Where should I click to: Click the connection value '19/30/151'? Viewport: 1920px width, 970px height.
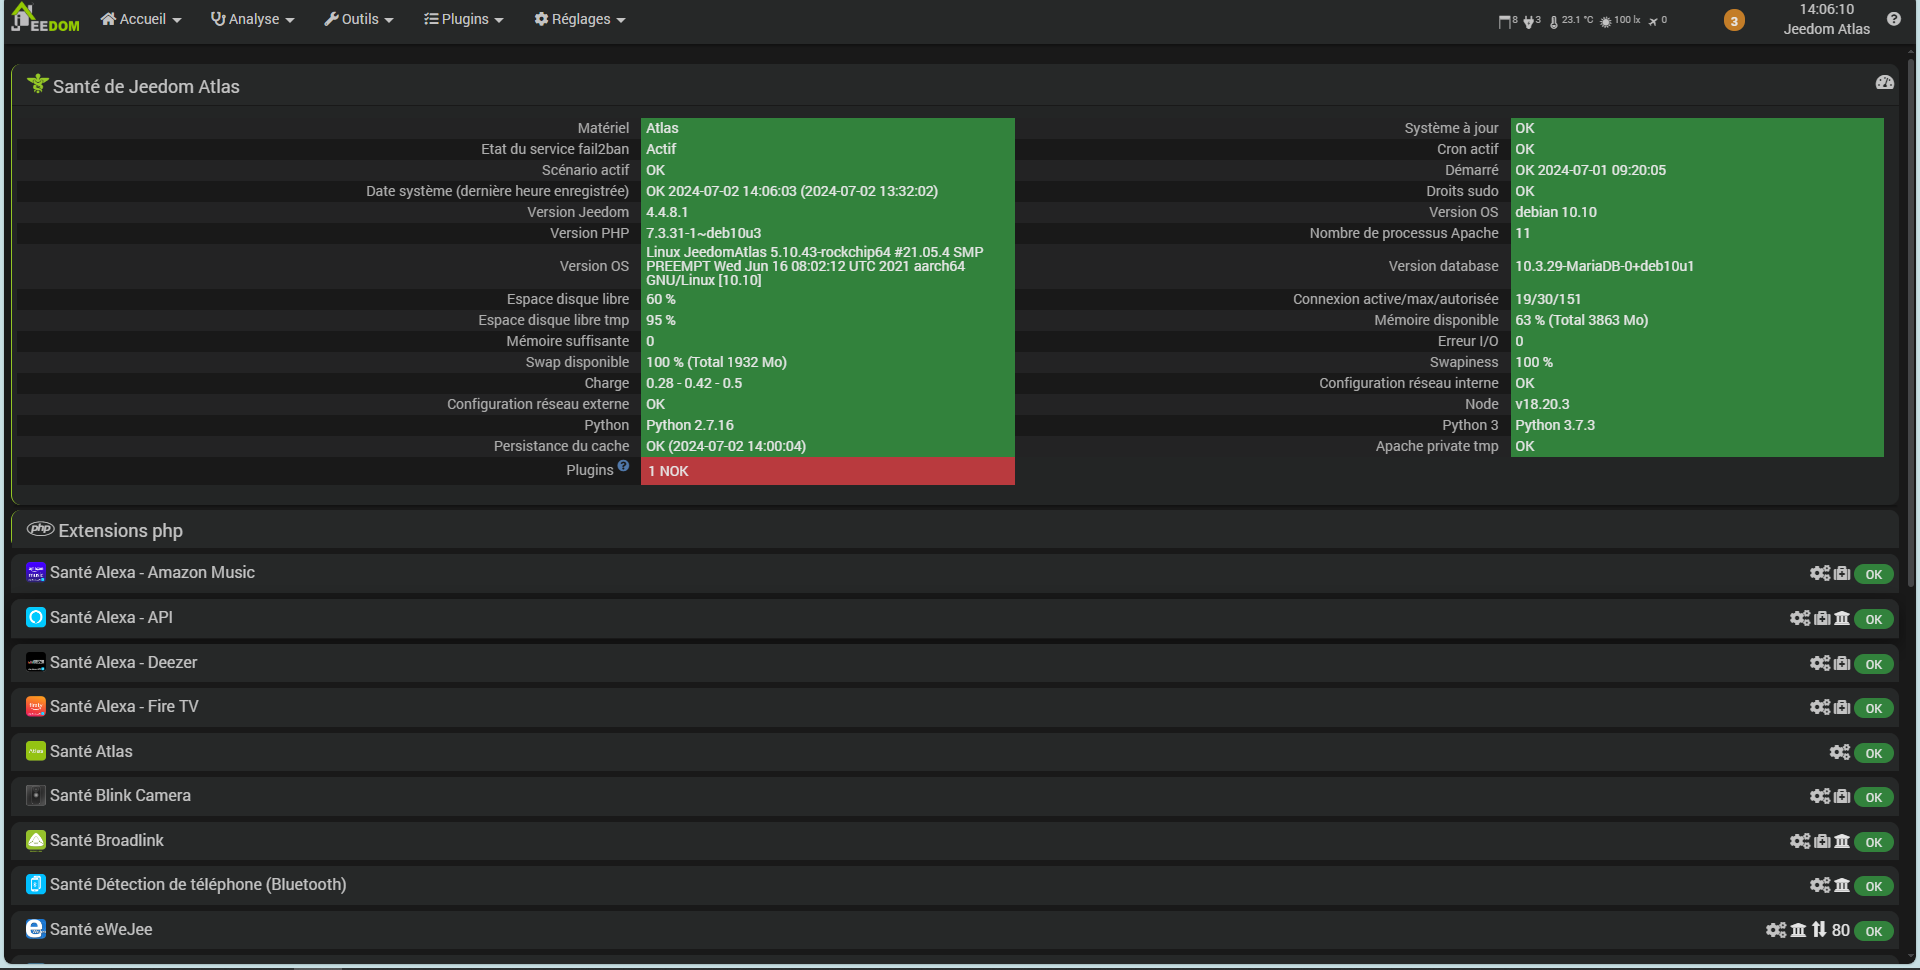coord(1548,299)
